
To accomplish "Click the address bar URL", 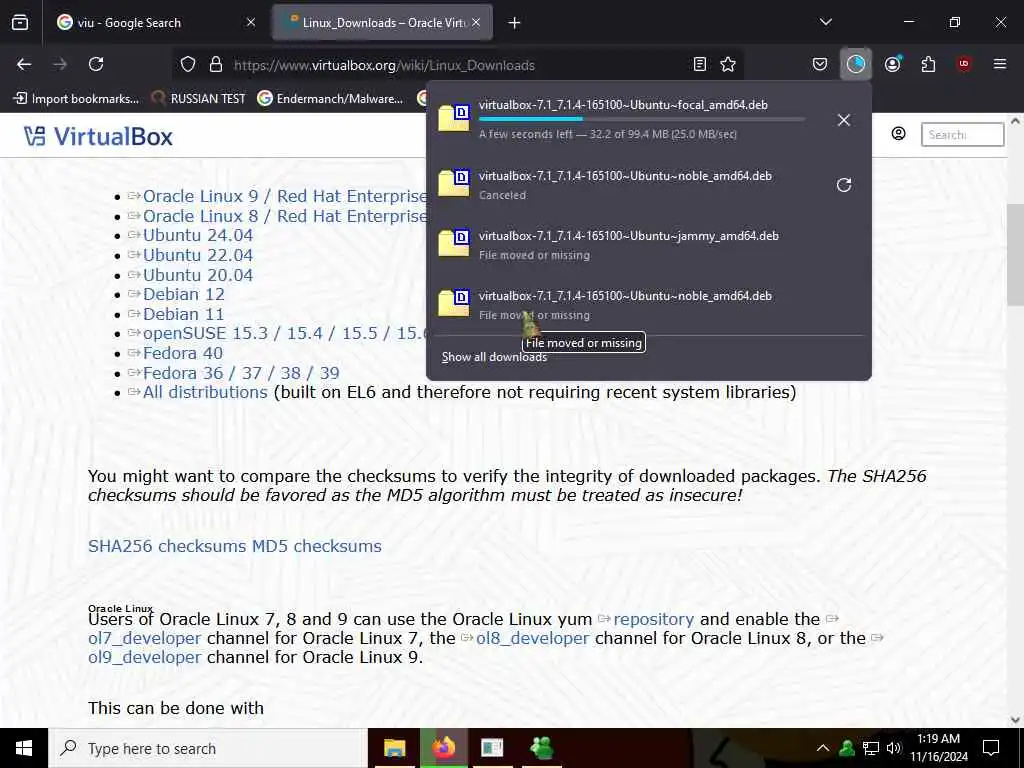I will pos(384,65).
